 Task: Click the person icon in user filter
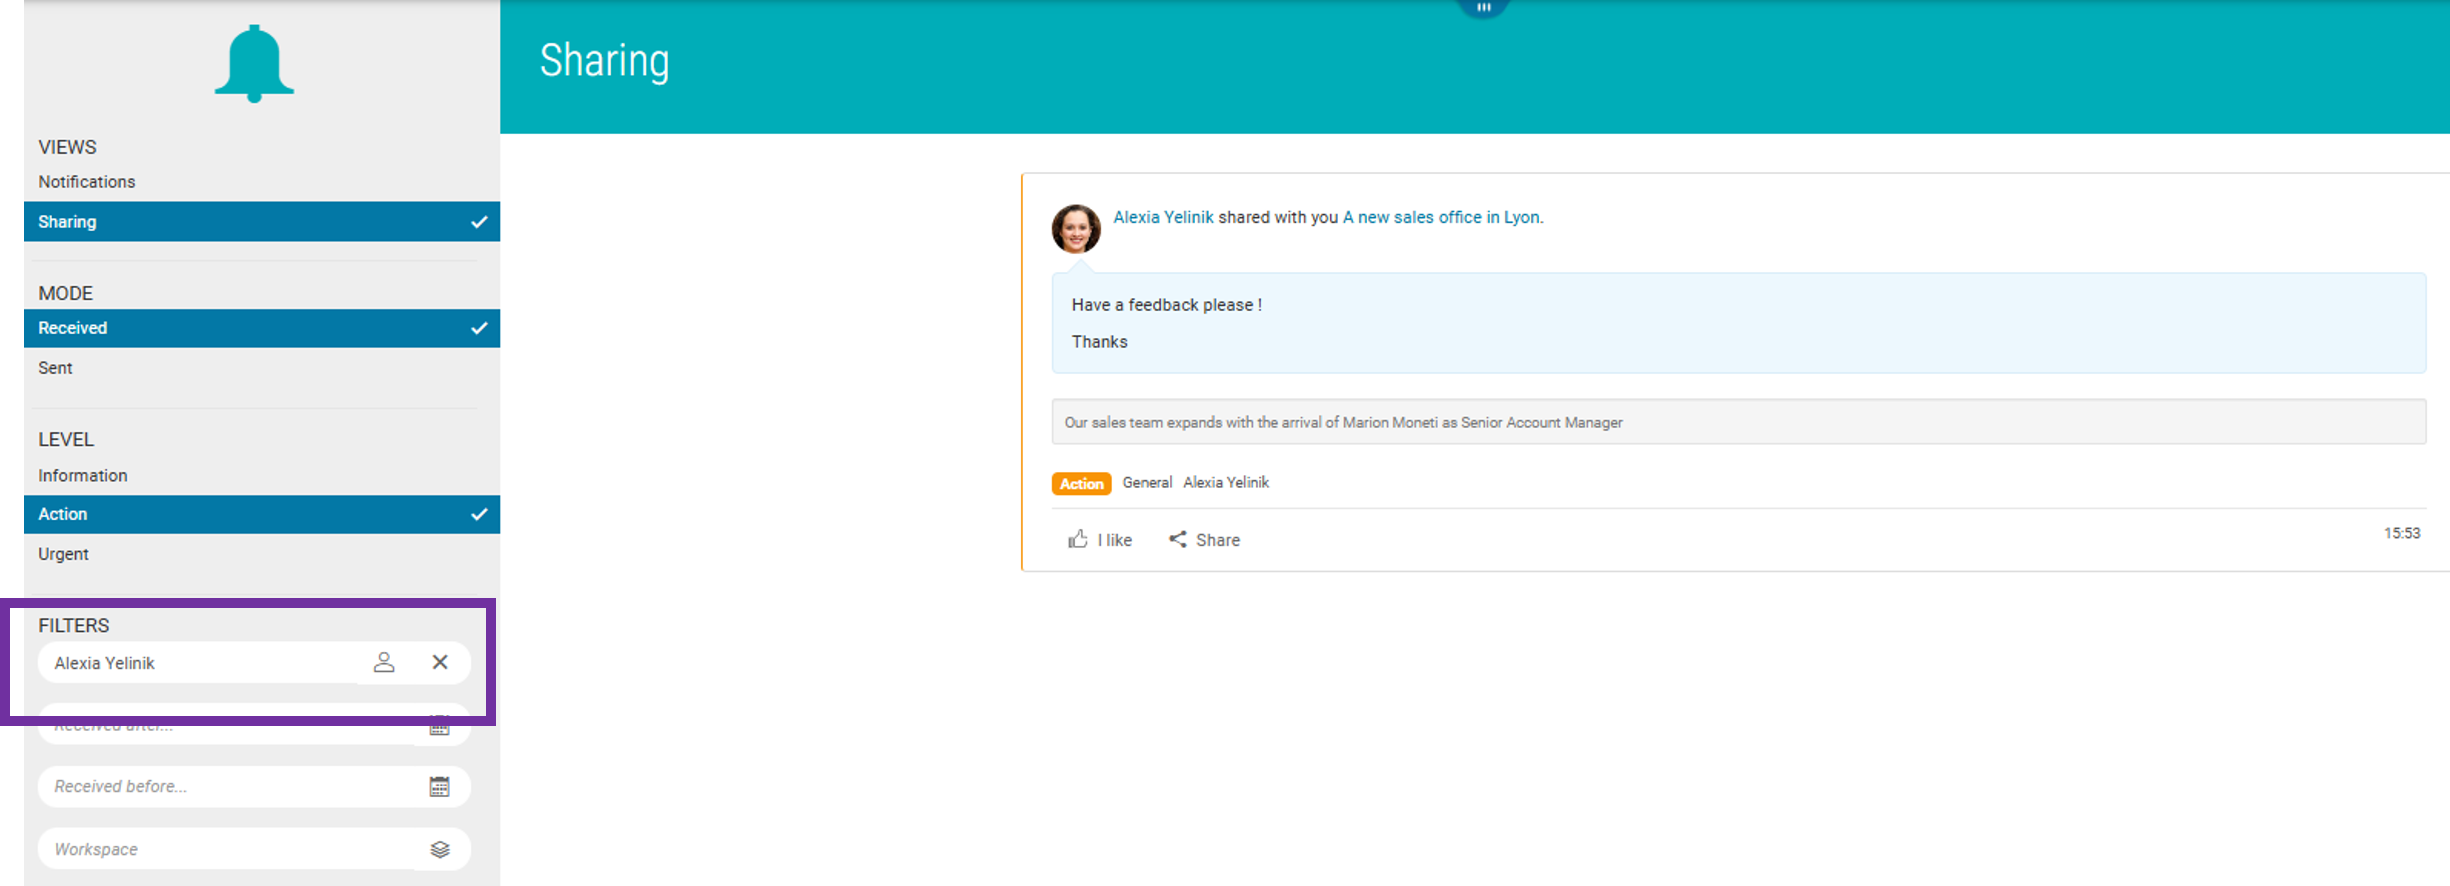[384, 662]
